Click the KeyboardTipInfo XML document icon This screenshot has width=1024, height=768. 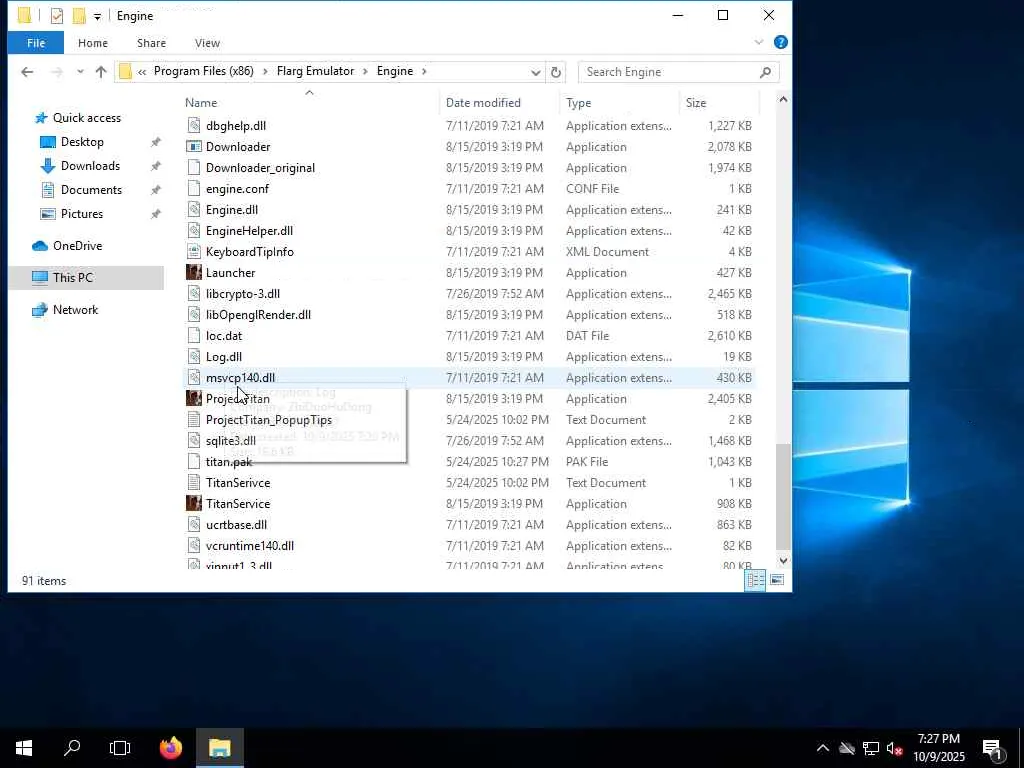coord(193,251)
